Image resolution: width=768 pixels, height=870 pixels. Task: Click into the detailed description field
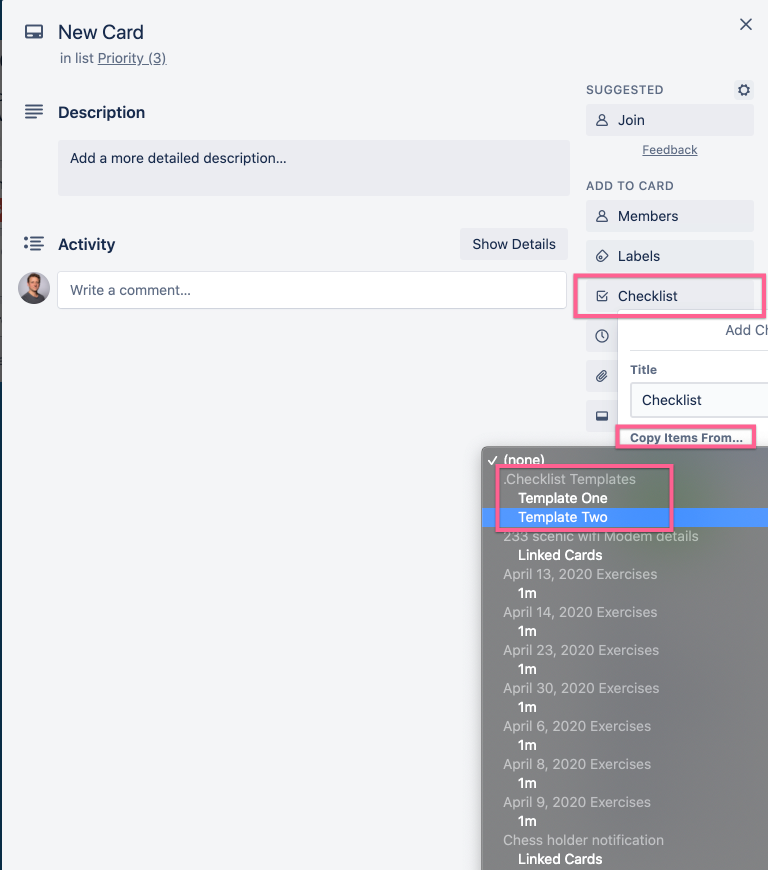(x=314, y=168)
